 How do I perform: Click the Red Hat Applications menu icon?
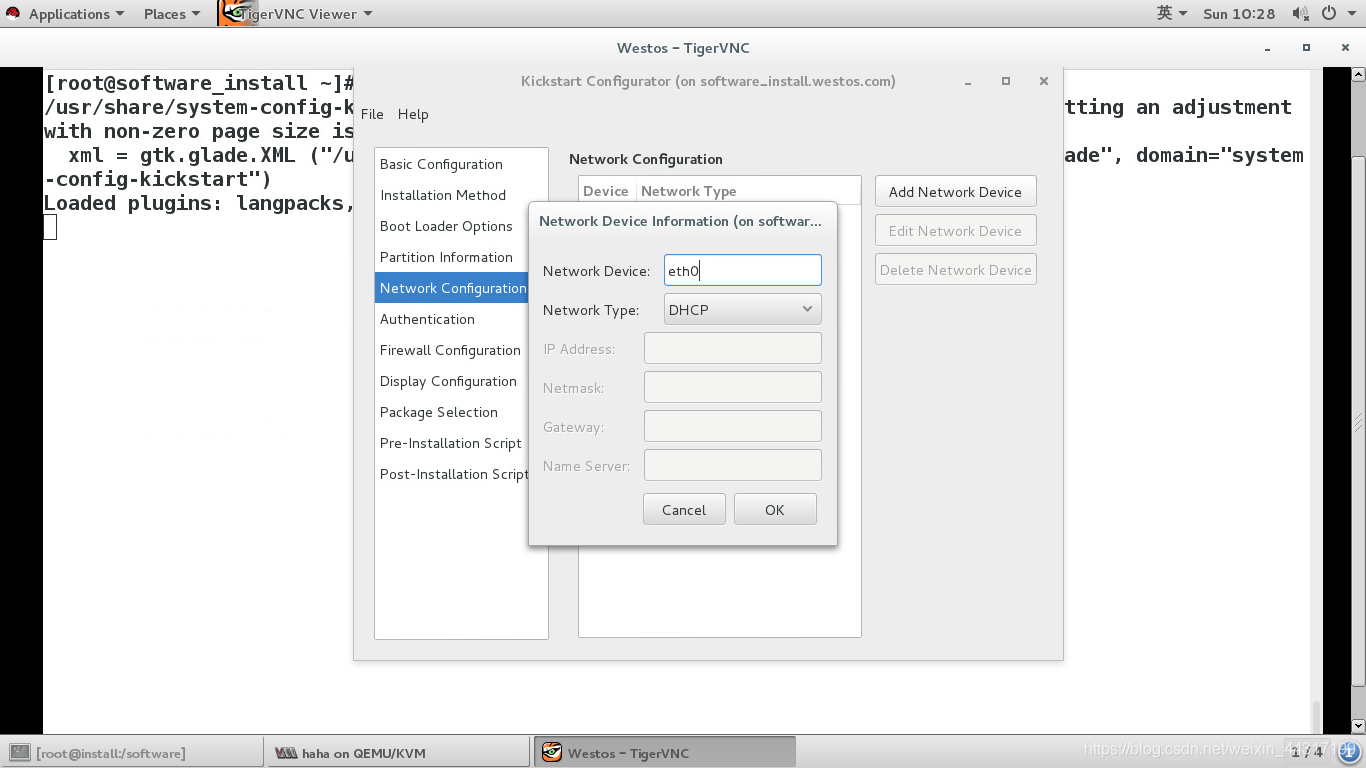[13, 13]
